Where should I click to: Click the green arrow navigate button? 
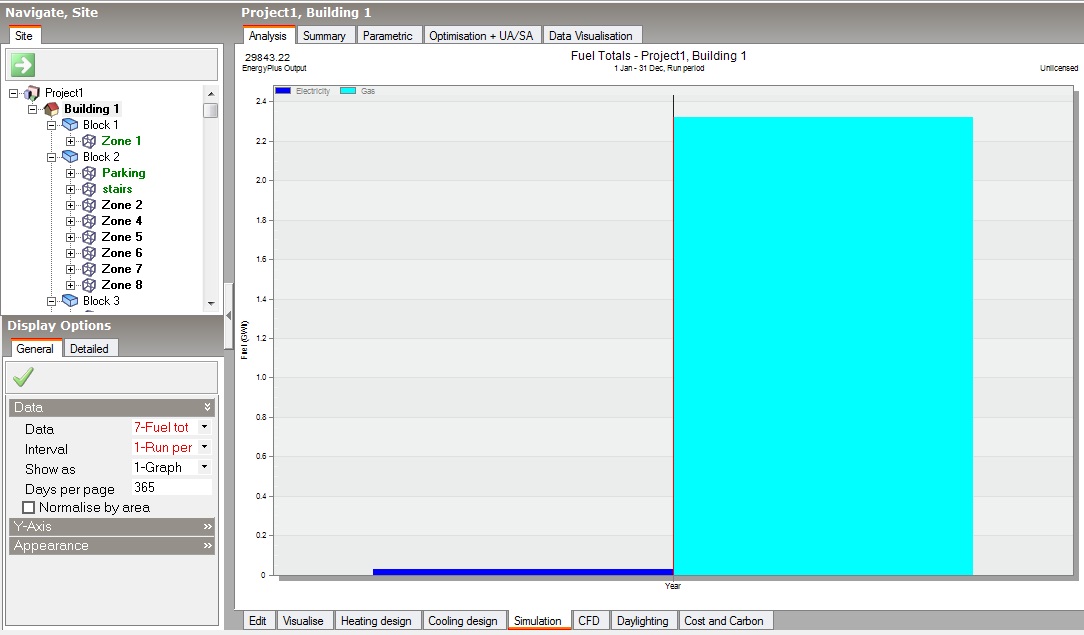coord(23,65)
